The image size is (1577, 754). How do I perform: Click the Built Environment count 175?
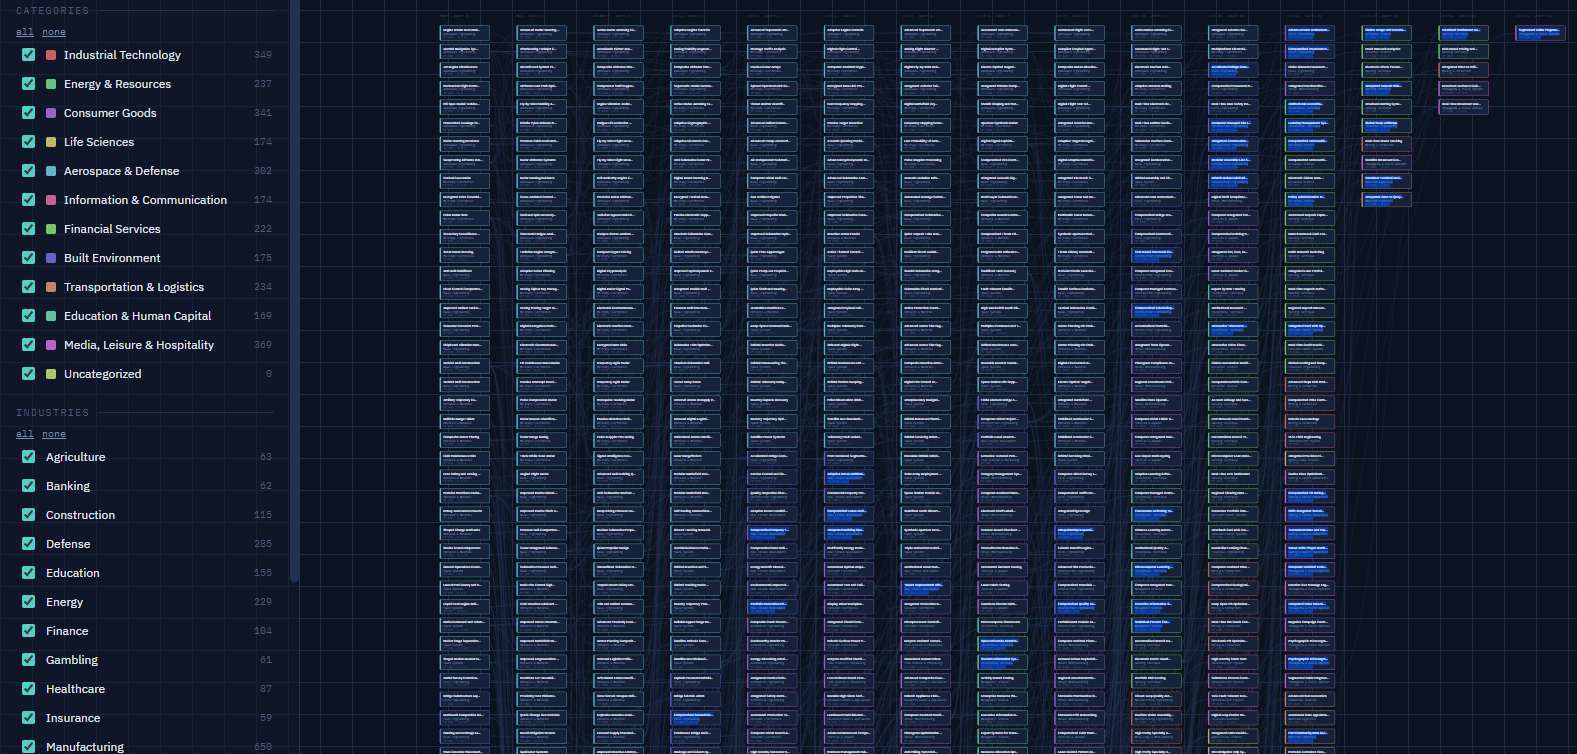pyautogui.click(x=263, y=258)
